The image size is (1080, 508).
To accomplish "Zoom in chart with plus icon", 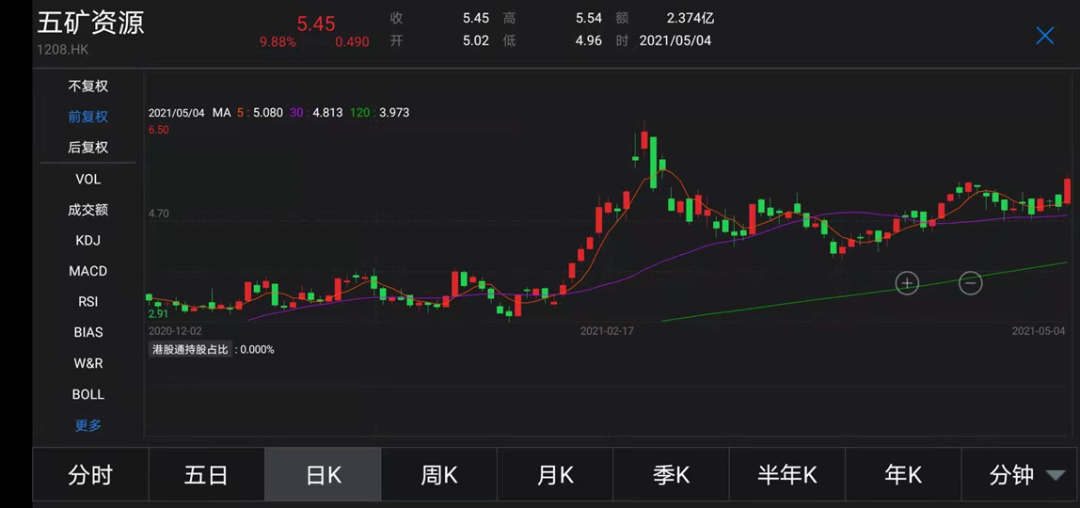I will point(907,283).
